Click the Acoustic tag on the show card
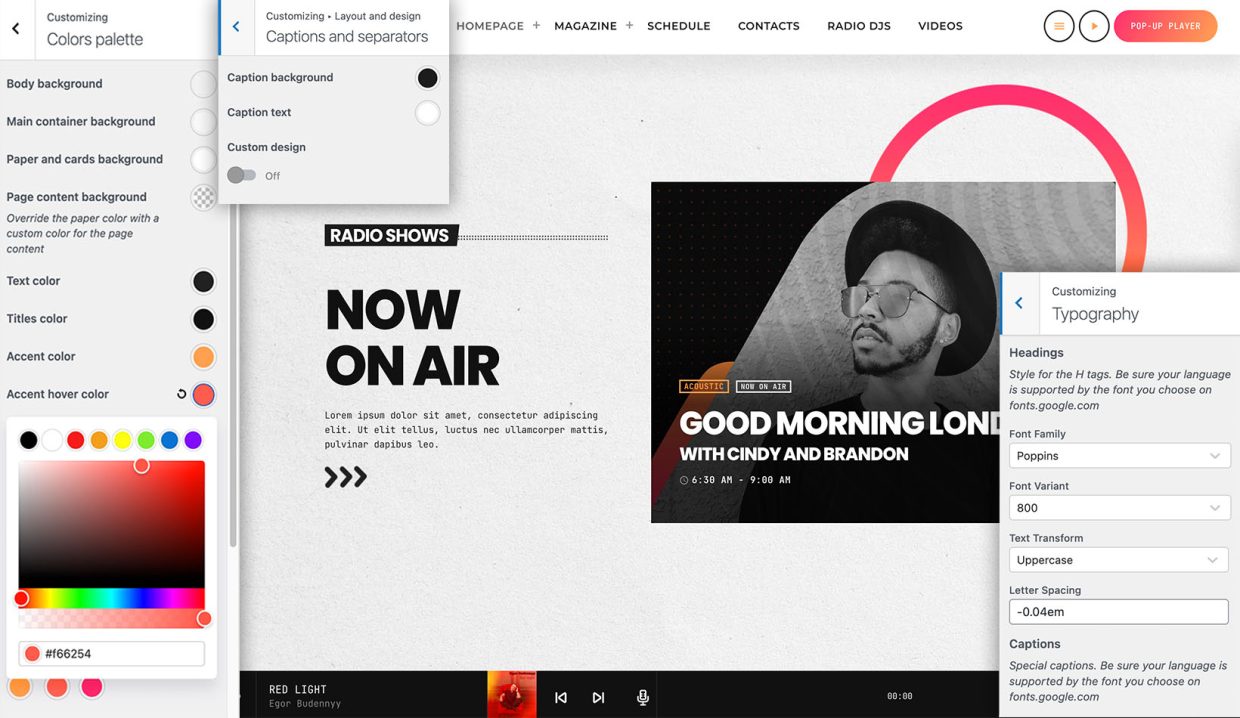1240x718 pixels. tap(703, 386)
